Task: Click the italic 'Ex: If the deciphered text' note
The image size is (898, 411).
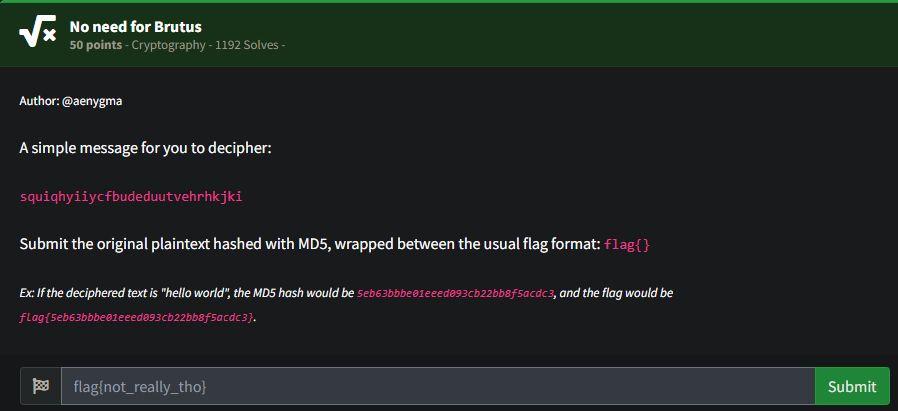Action: (x=346, y=305)
